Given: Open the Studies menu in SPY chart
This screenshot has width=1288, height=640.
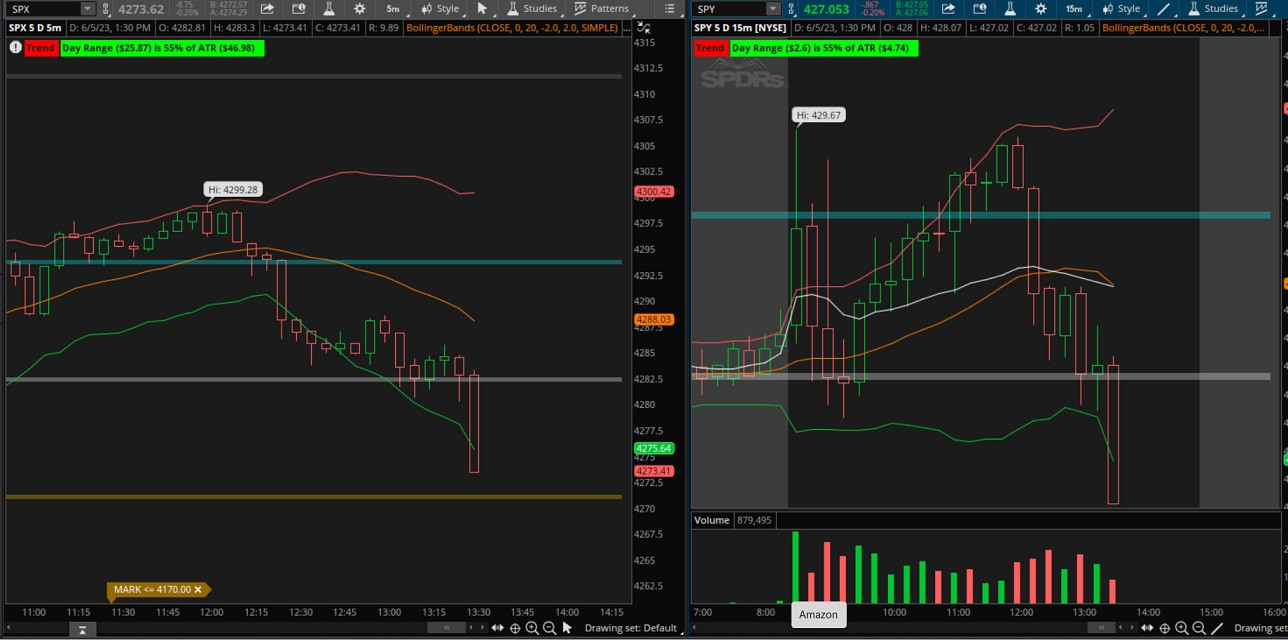Looking at the screenshot, I should tap(1213, 9).
